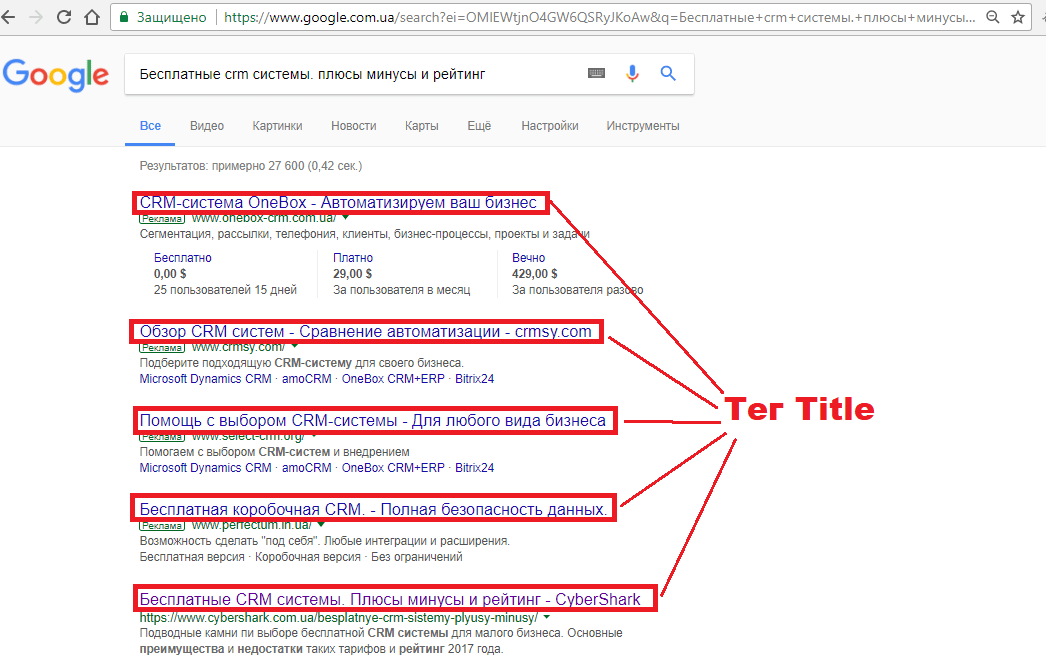Open Bitrix24 link under select-crm.org result
The height and width of the screenshot is (663, 1046).
pos(474,468)
